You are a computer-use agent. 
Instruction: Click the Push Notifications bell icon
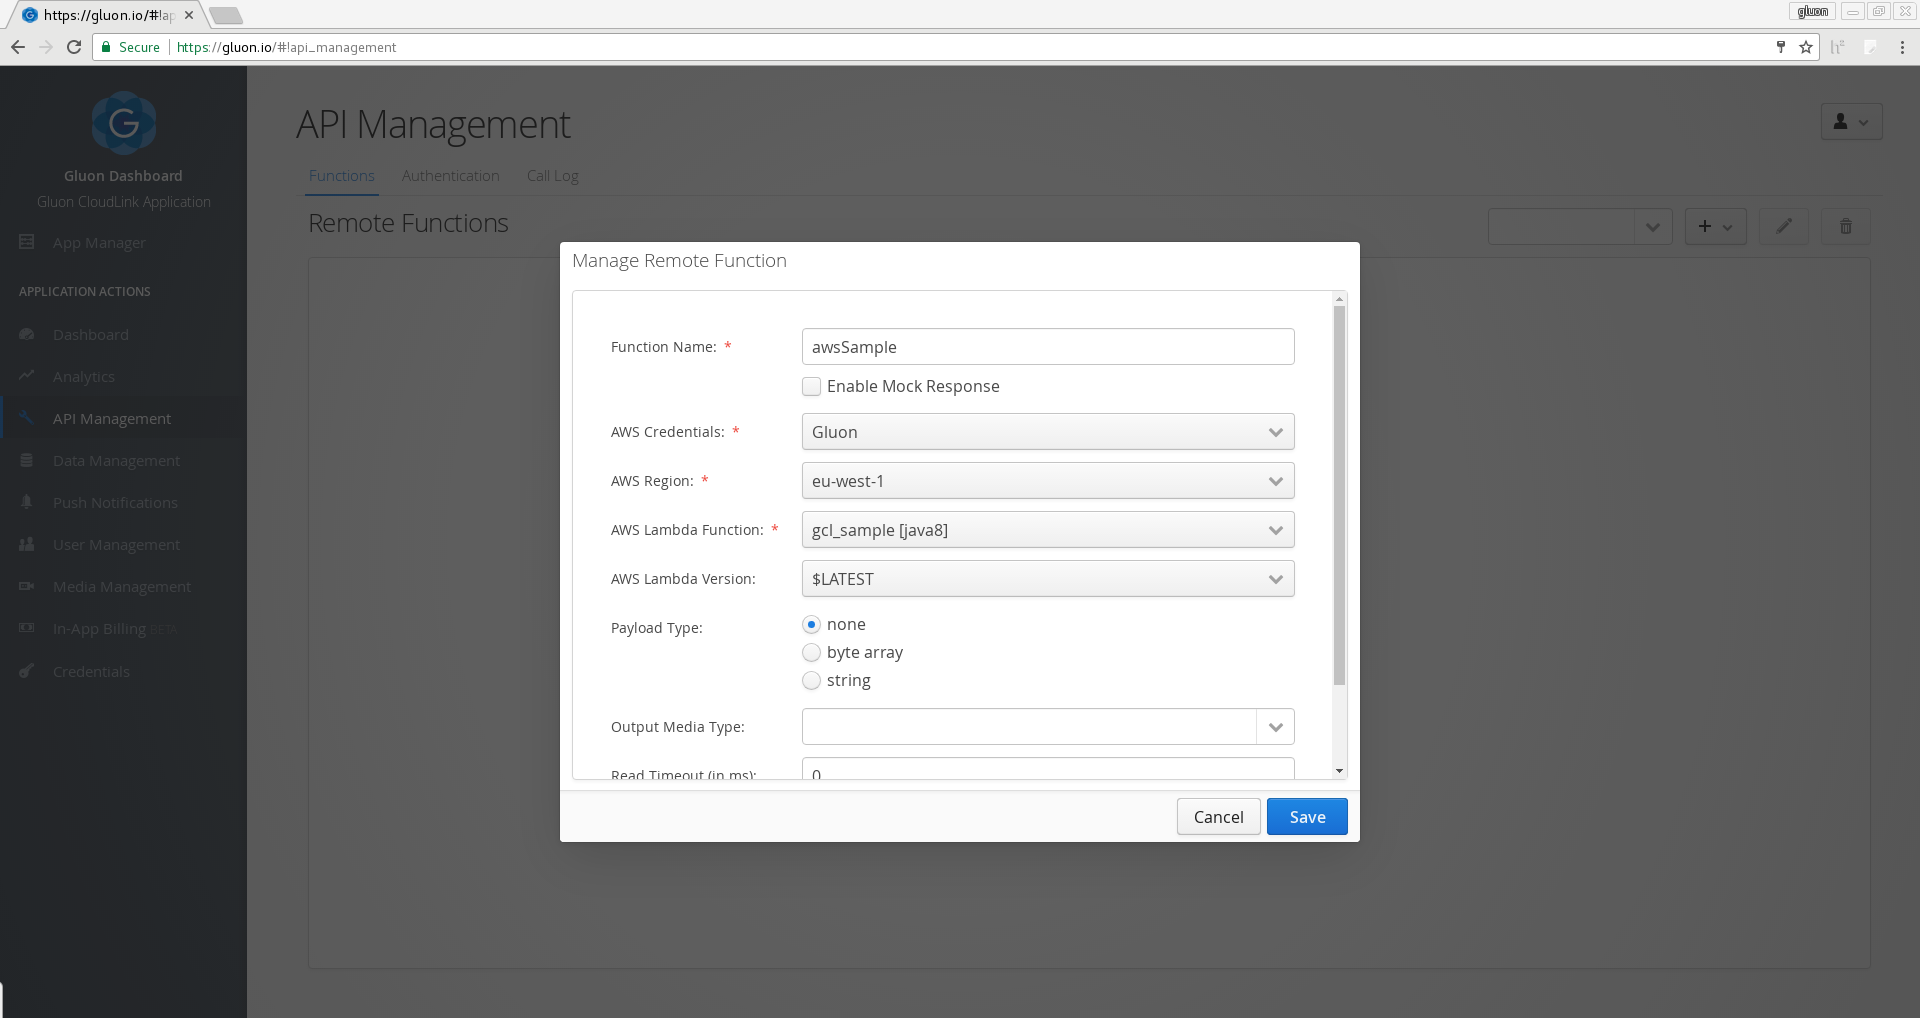pos(27,502)
